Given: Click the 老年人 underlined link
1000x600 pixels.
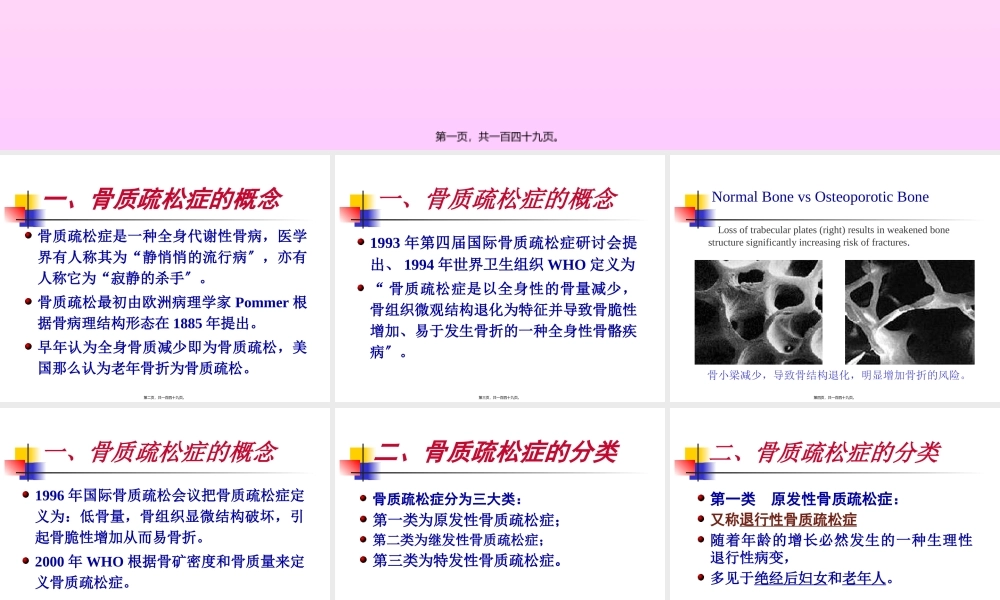Looking at the screenshot, I should [x=864, y=577].
